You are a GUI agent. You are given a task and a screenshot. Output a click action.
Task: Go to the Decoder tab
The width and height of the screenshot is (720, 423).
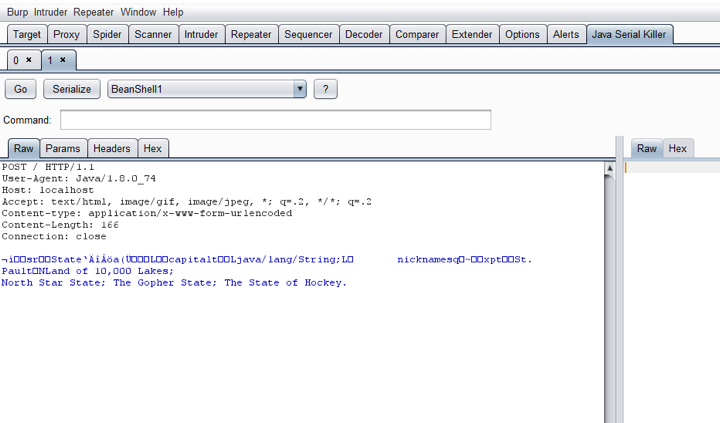(363, 34)
